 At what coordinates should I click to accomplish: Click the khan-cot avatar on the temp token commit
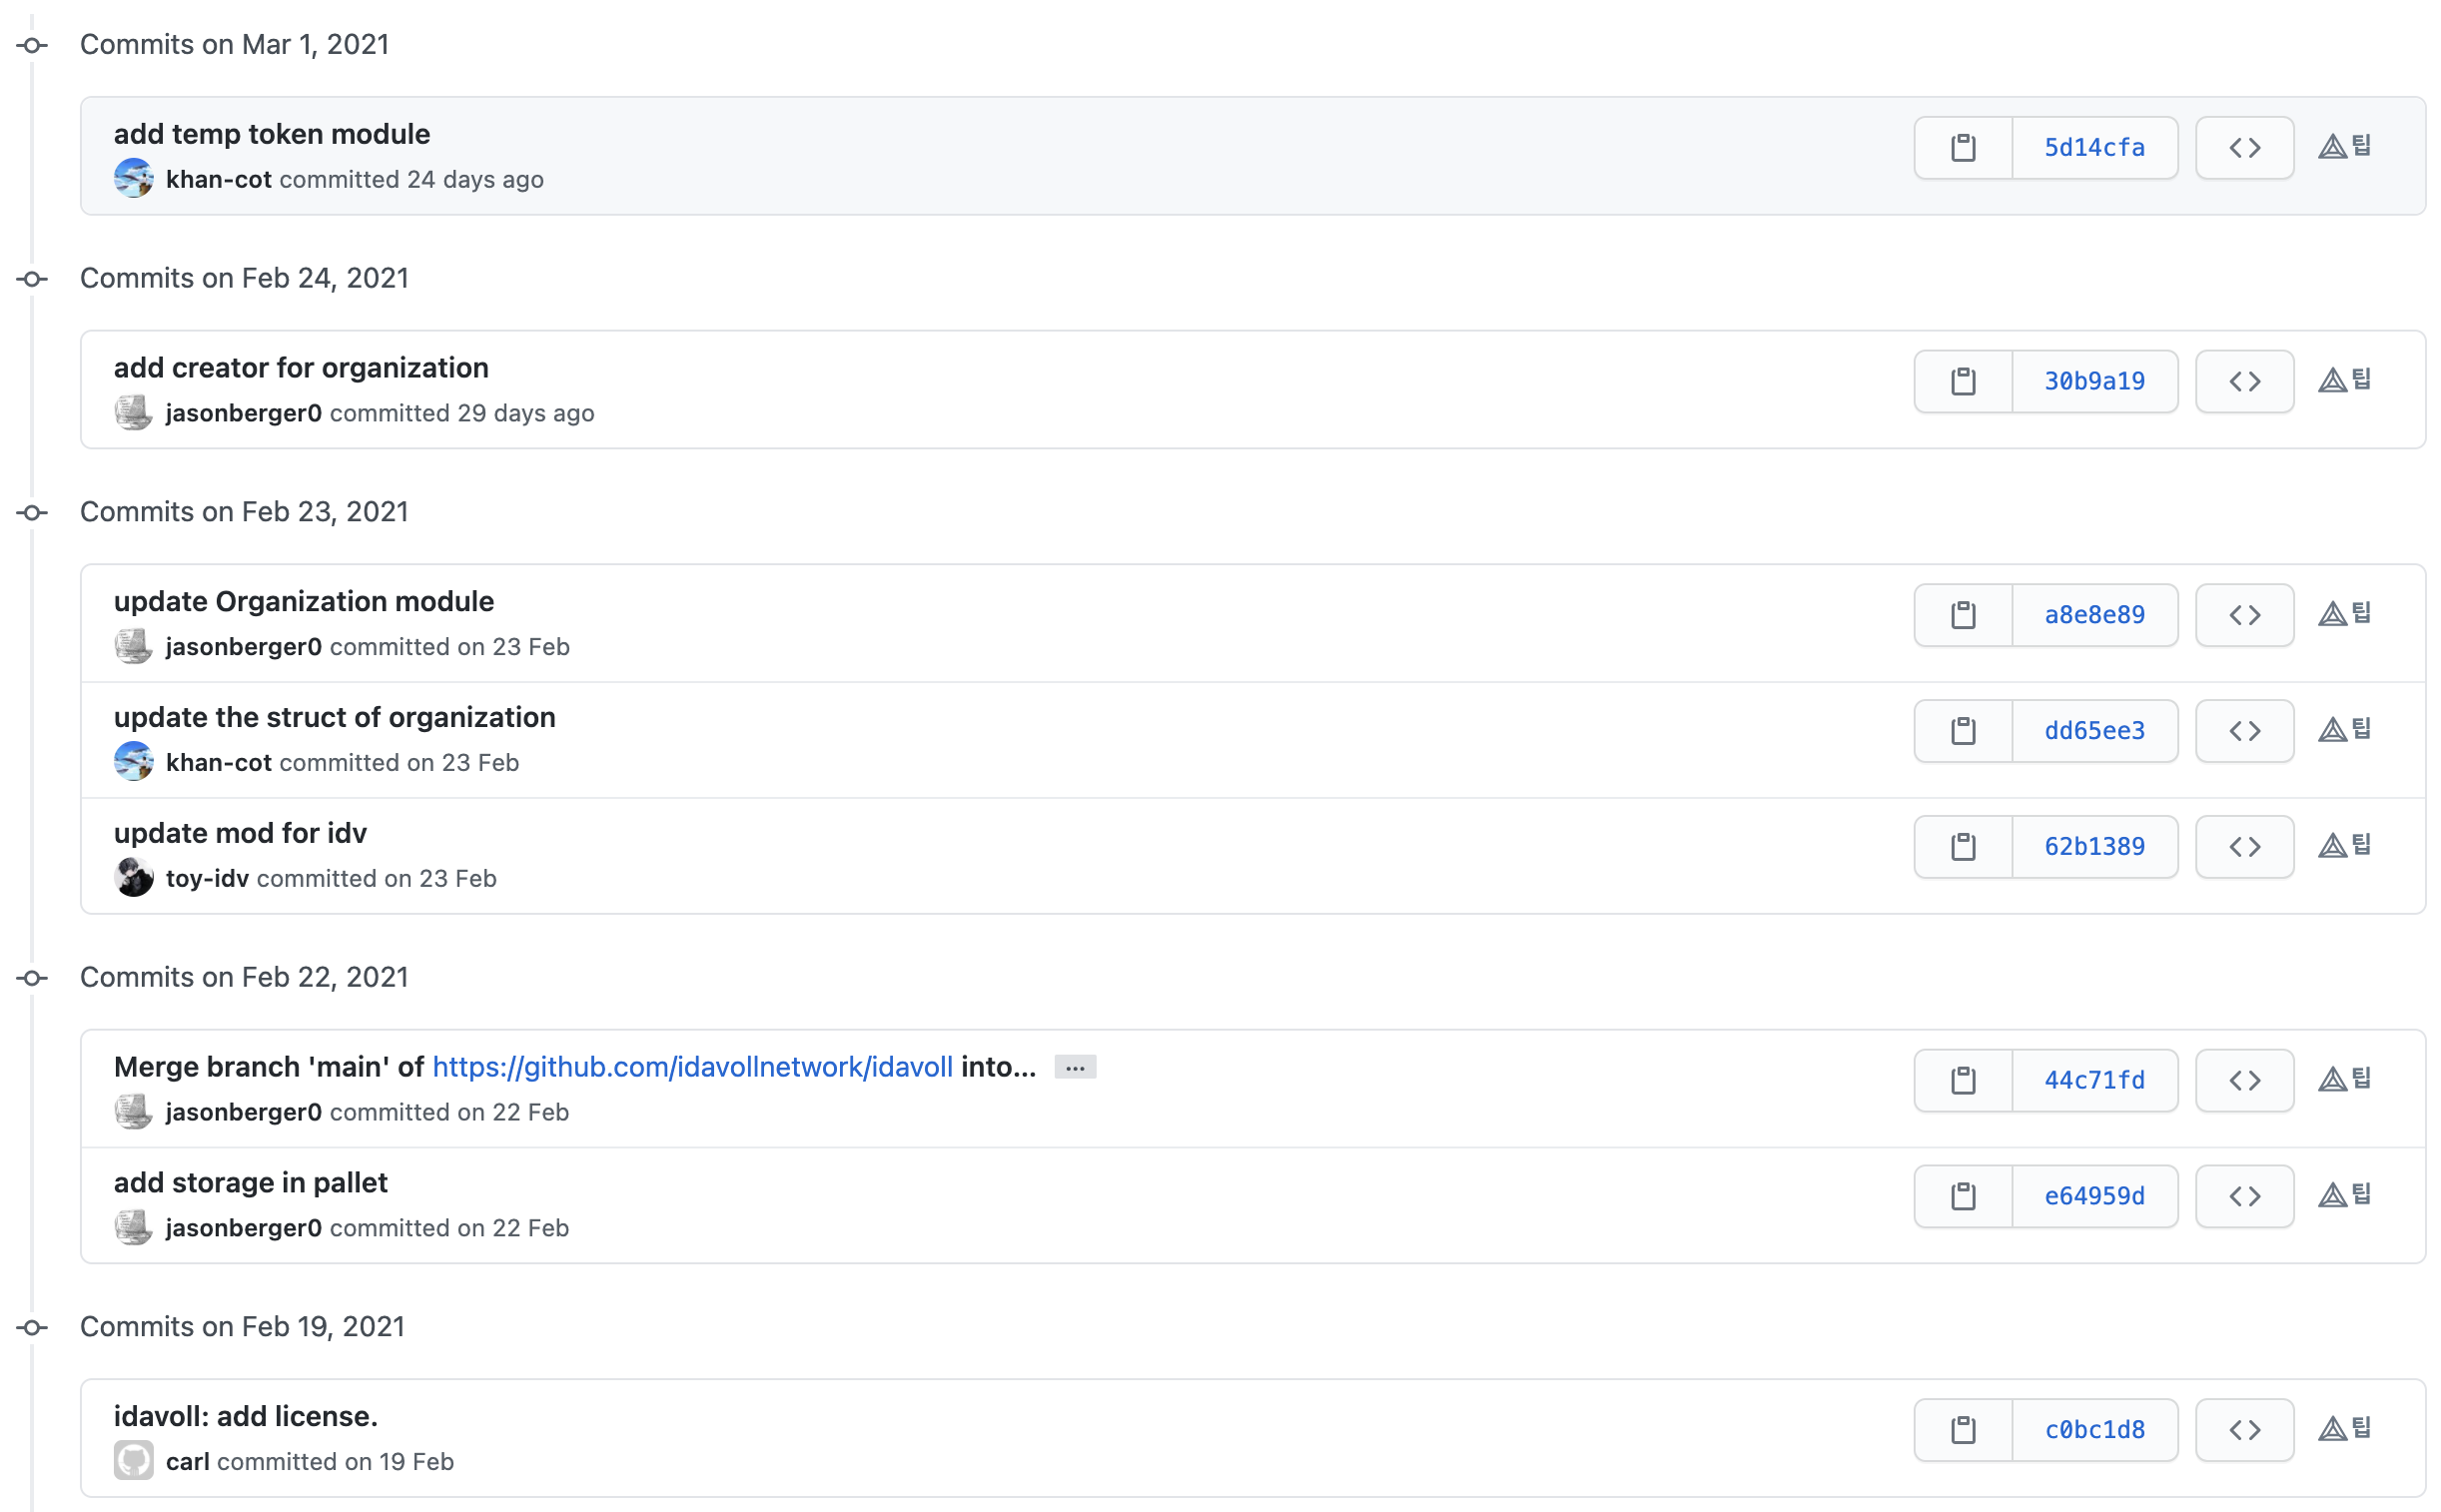click(133, 179)
